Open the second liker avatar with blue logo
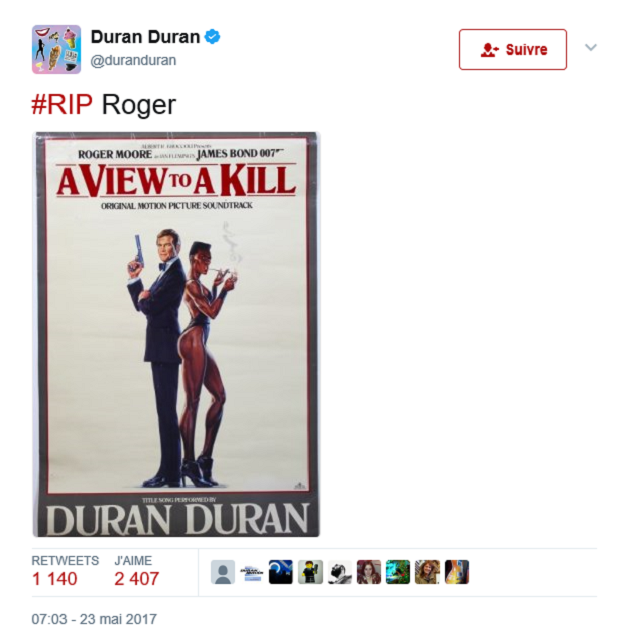Screen dimensions: 617x640 (x=252, y=572)
